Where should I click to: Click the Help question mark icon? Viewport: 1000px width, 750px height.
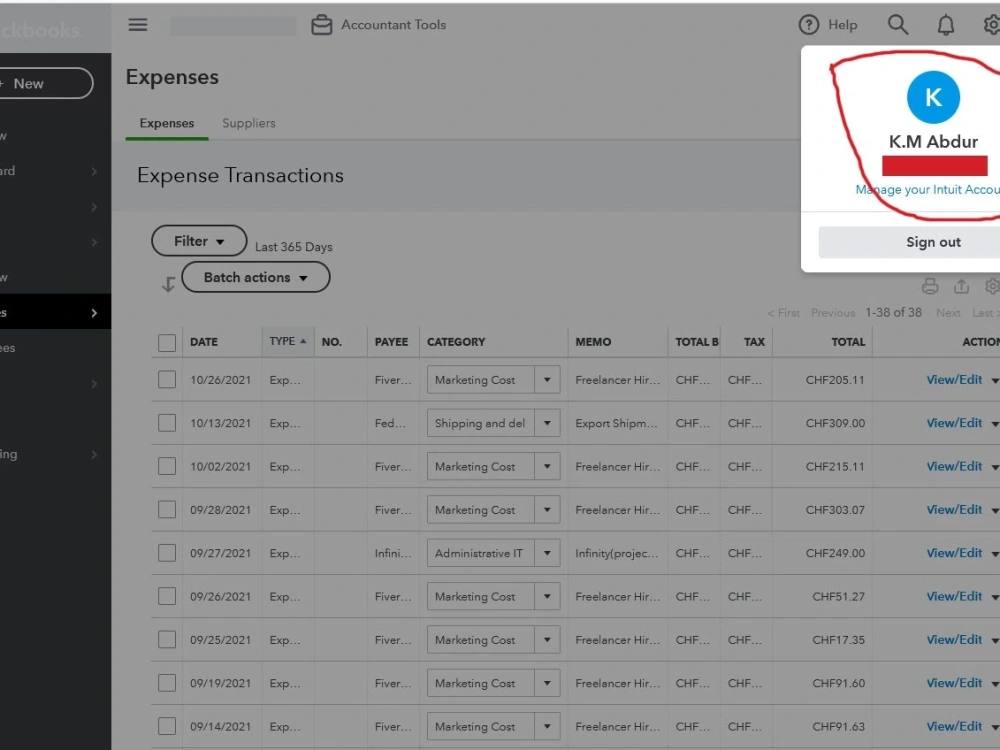[x=809, y=25]
